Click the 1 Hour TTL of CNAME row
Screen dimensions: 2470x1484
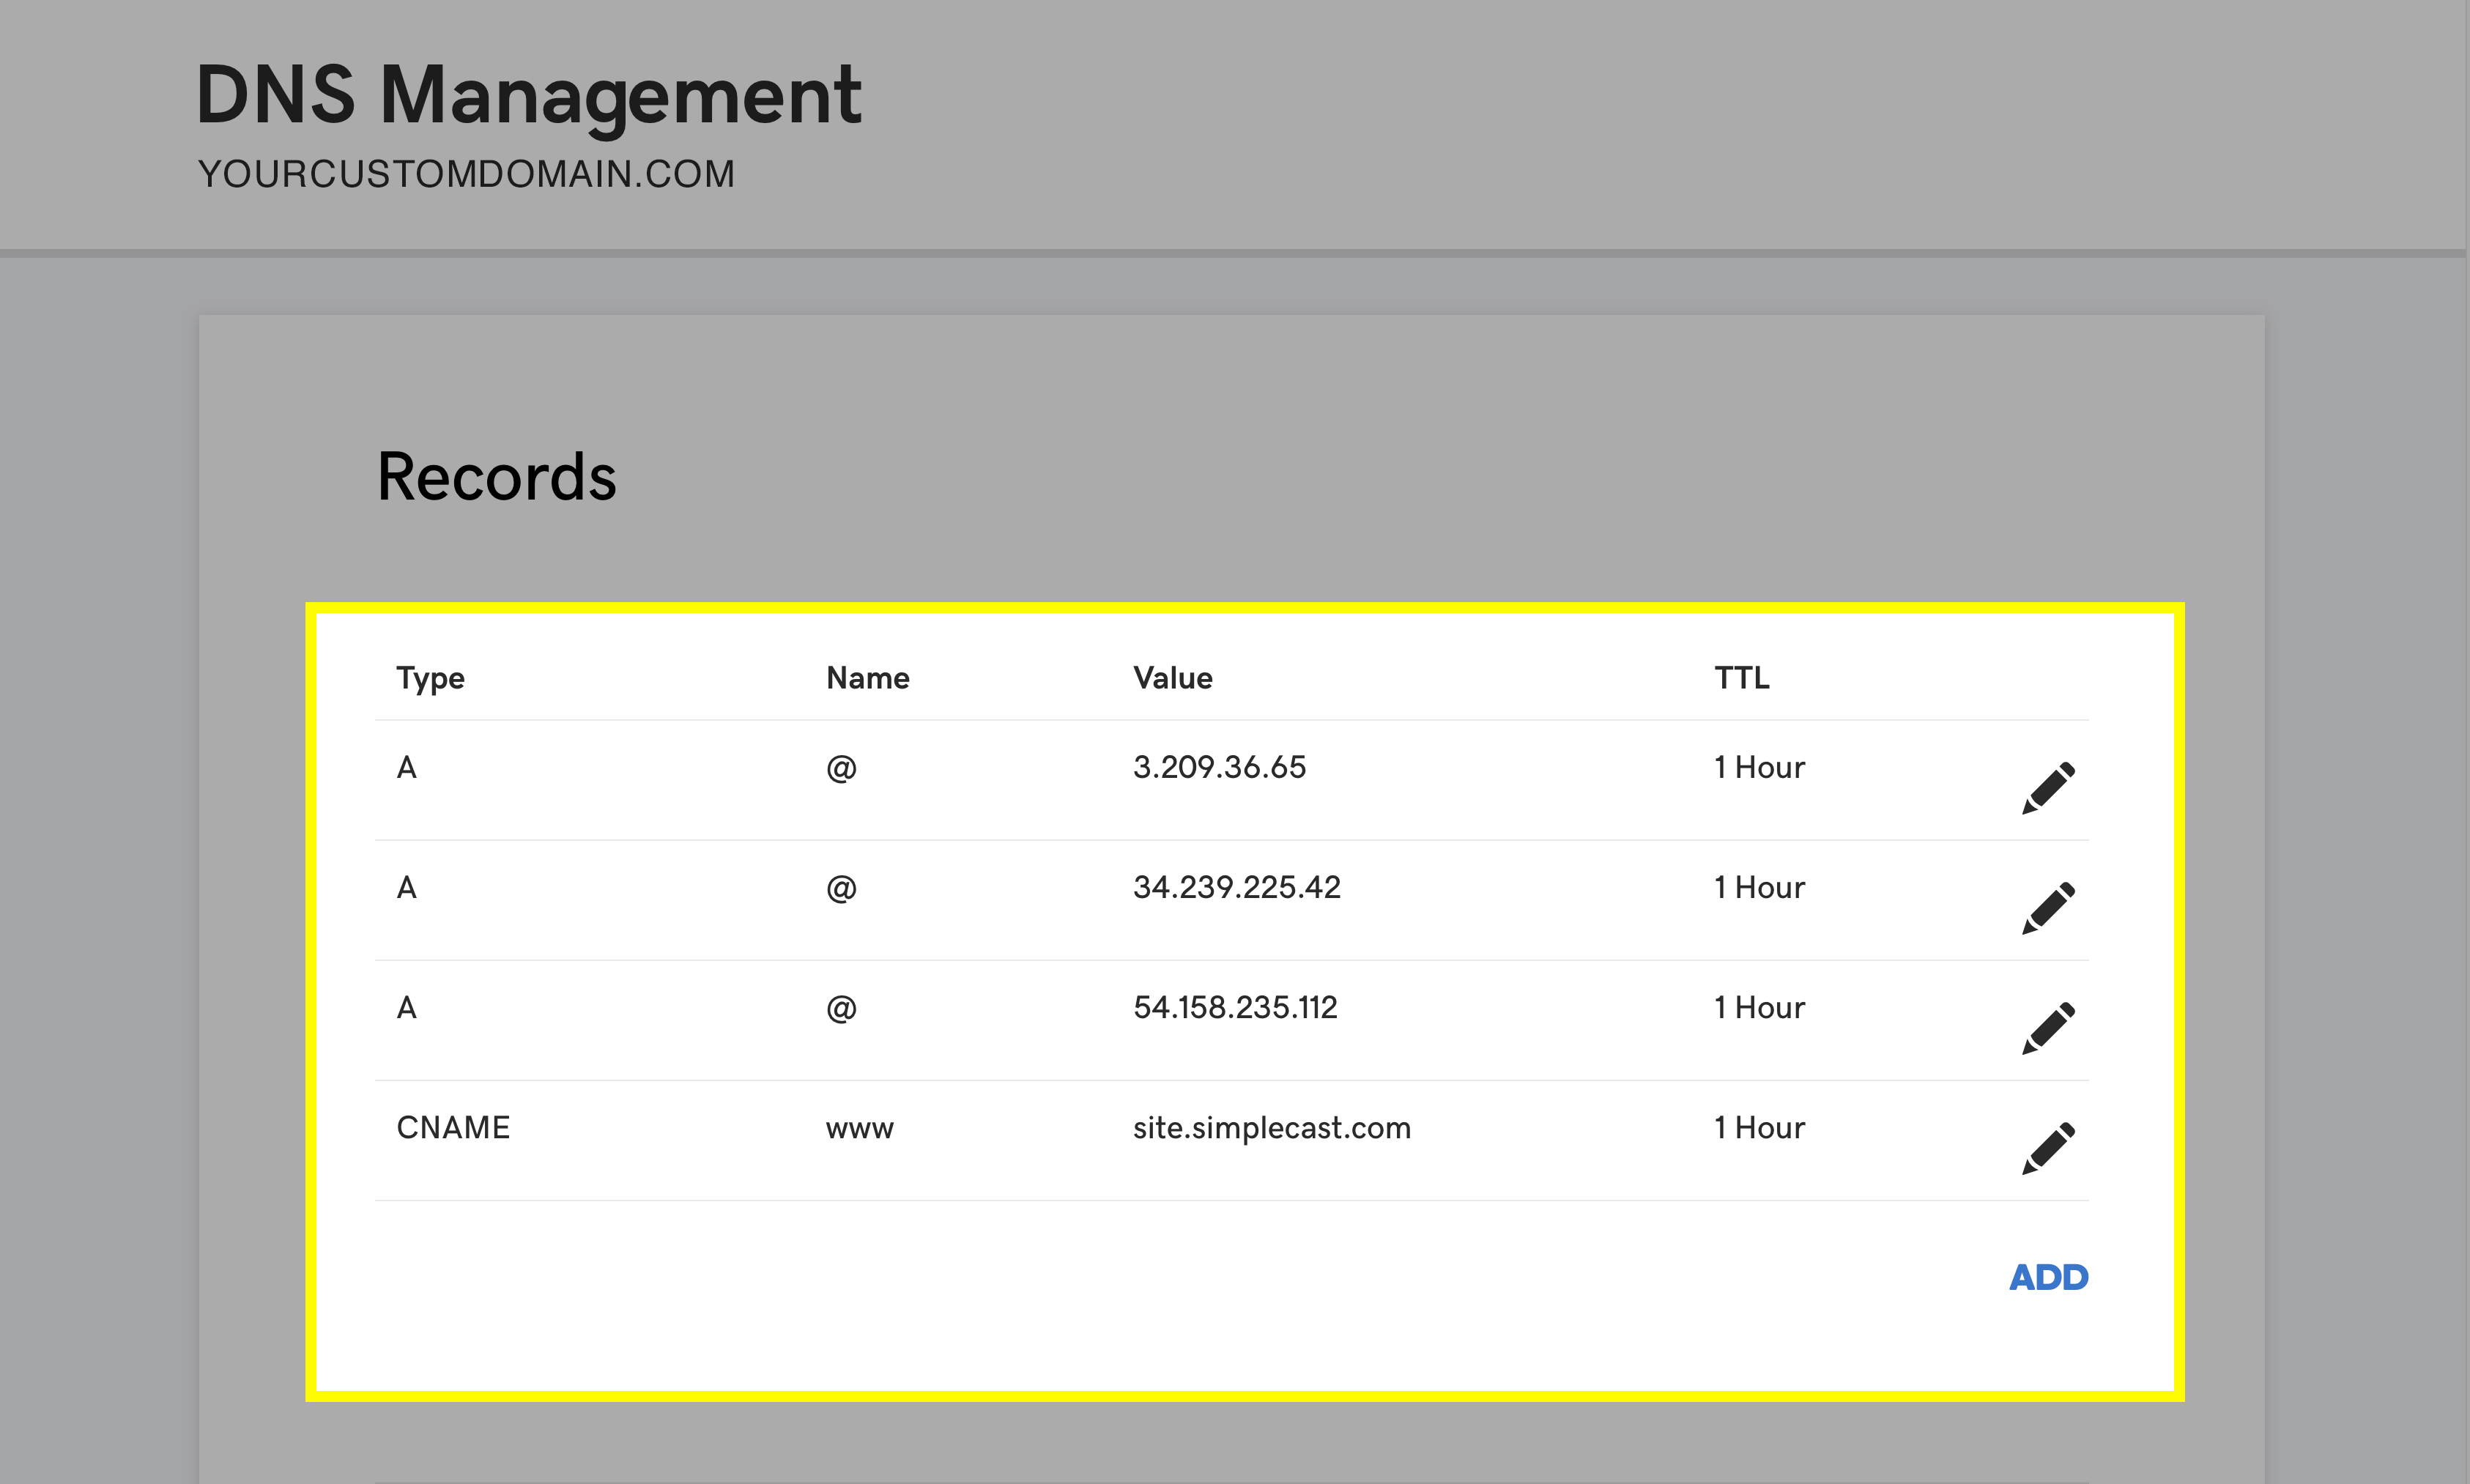(1760, 1127)
